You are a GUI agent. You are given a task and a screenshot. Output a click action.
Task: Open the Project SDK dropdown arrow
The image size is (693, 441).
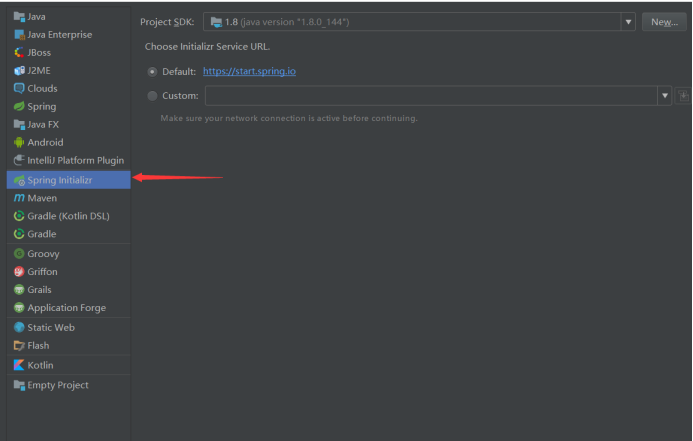click(628, 22)
